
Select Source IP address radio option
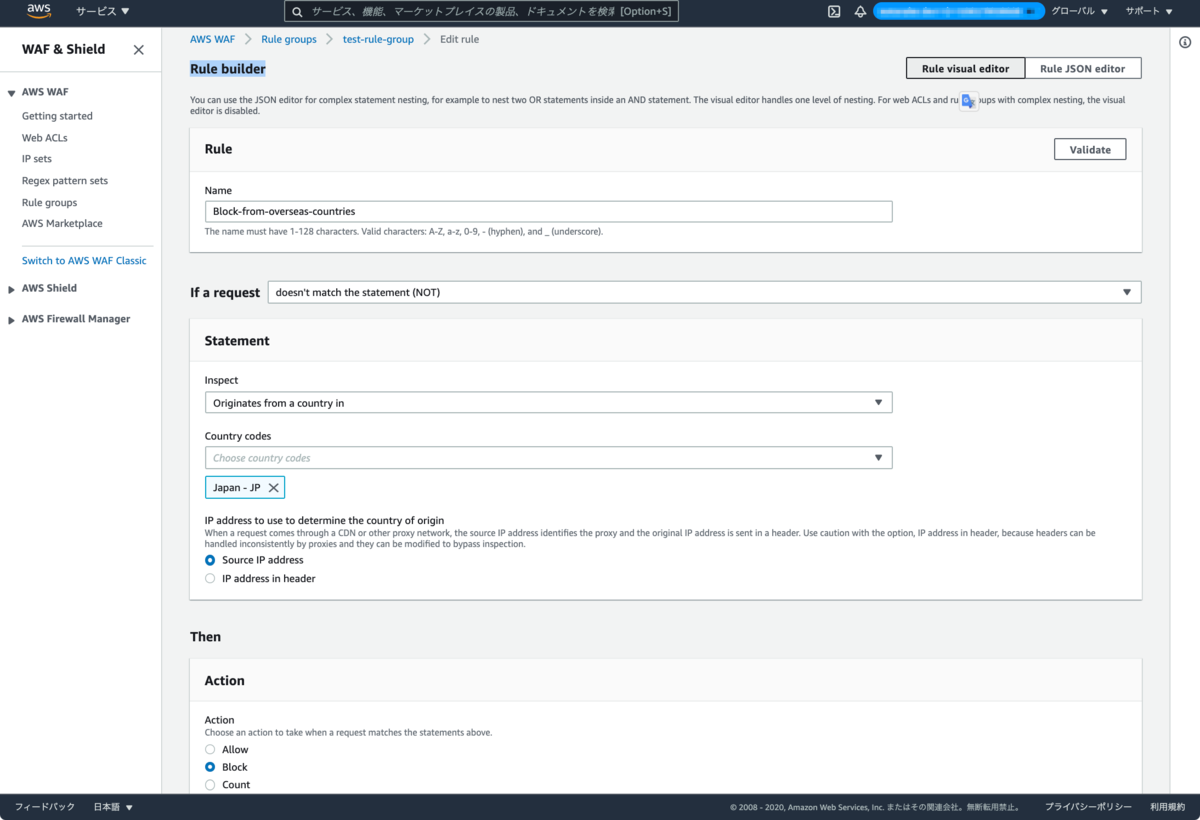point(210,560)
